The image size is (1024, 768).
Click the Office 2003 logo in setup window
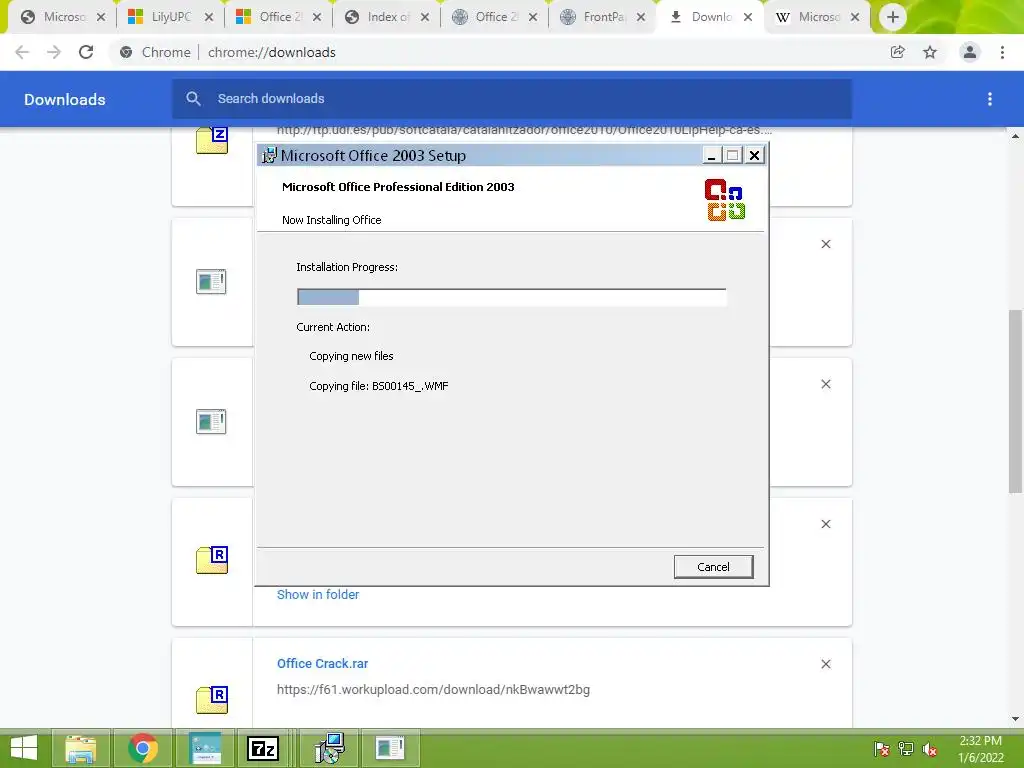725,199
